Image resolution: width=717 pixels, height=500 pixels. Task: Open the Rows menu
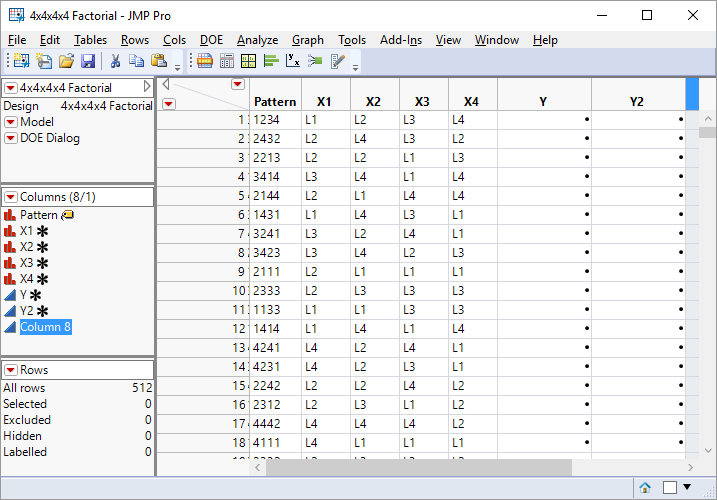[135, 40]
